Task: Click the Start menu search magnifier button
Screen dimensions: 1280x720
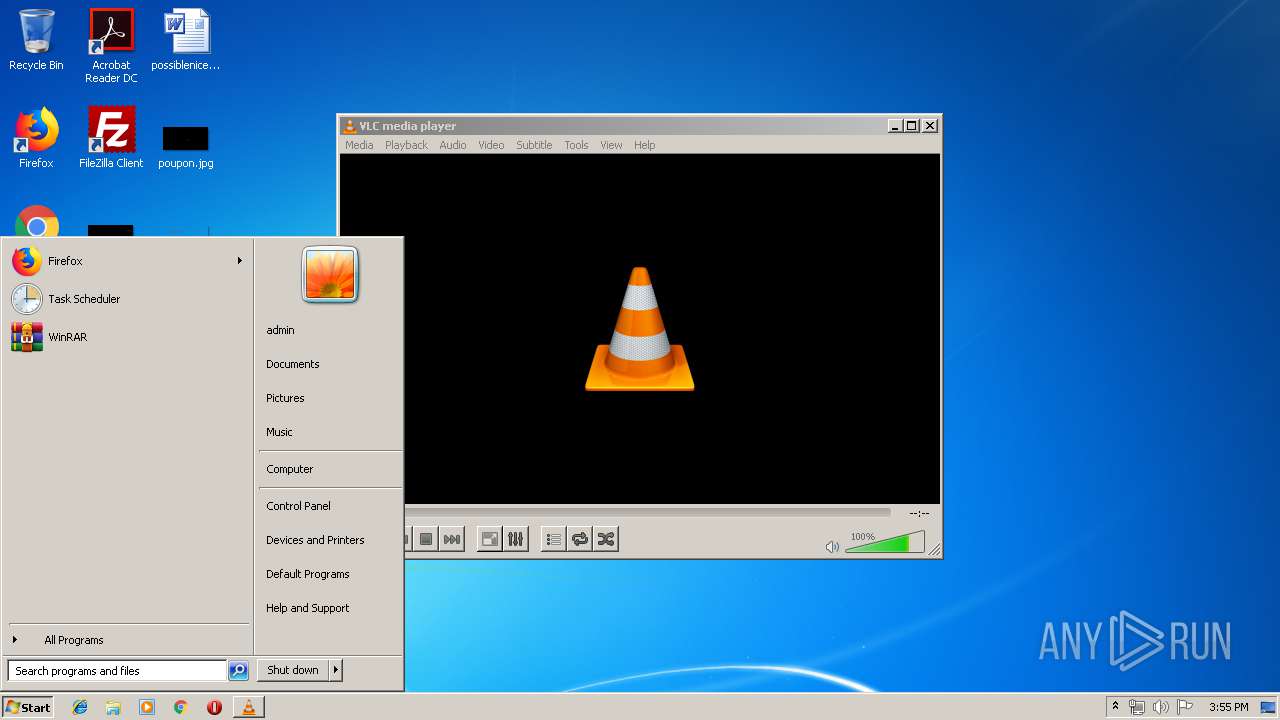Action: [238, 671]
